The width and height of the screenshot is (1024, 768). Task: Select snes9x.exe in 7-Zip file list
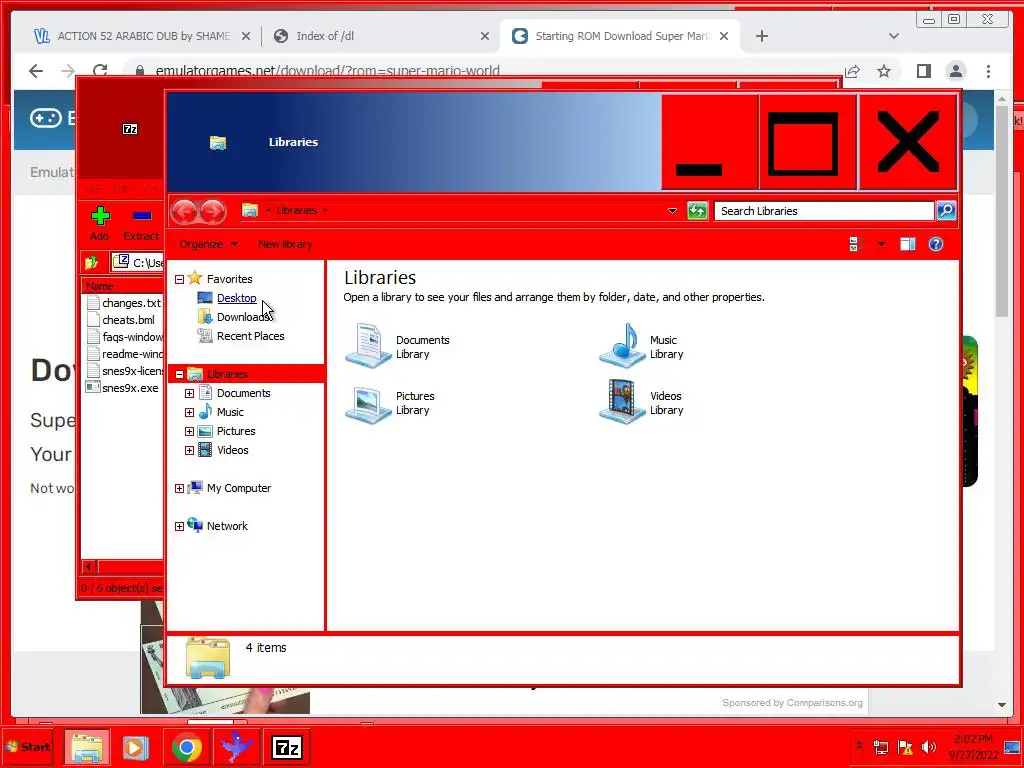(130, 388)
